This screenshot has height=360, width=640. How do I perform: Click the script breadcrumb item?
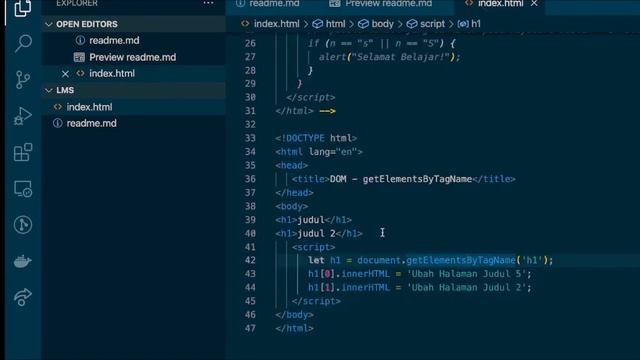pos(432,24)
